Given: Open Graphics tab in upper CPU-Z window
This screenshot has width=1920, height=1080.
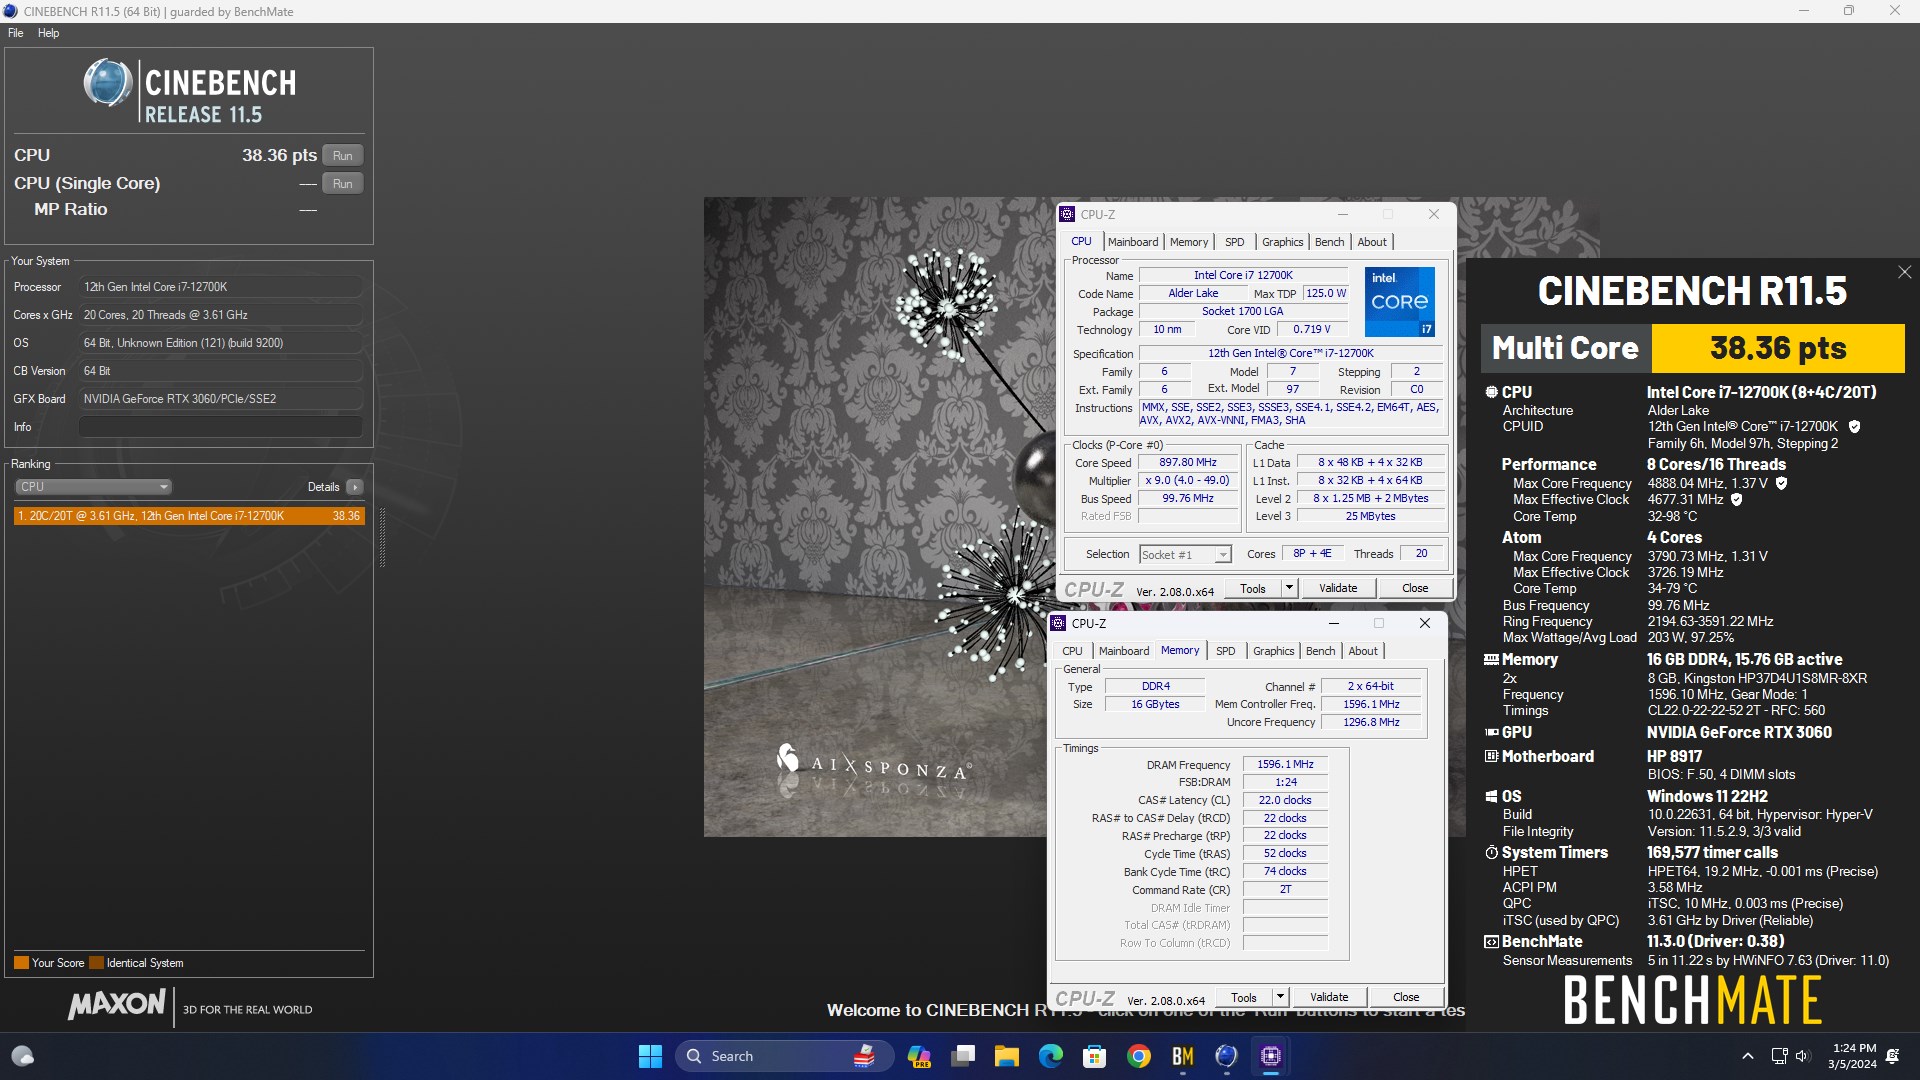Looking at the screenshot, I should [1282, 242].
